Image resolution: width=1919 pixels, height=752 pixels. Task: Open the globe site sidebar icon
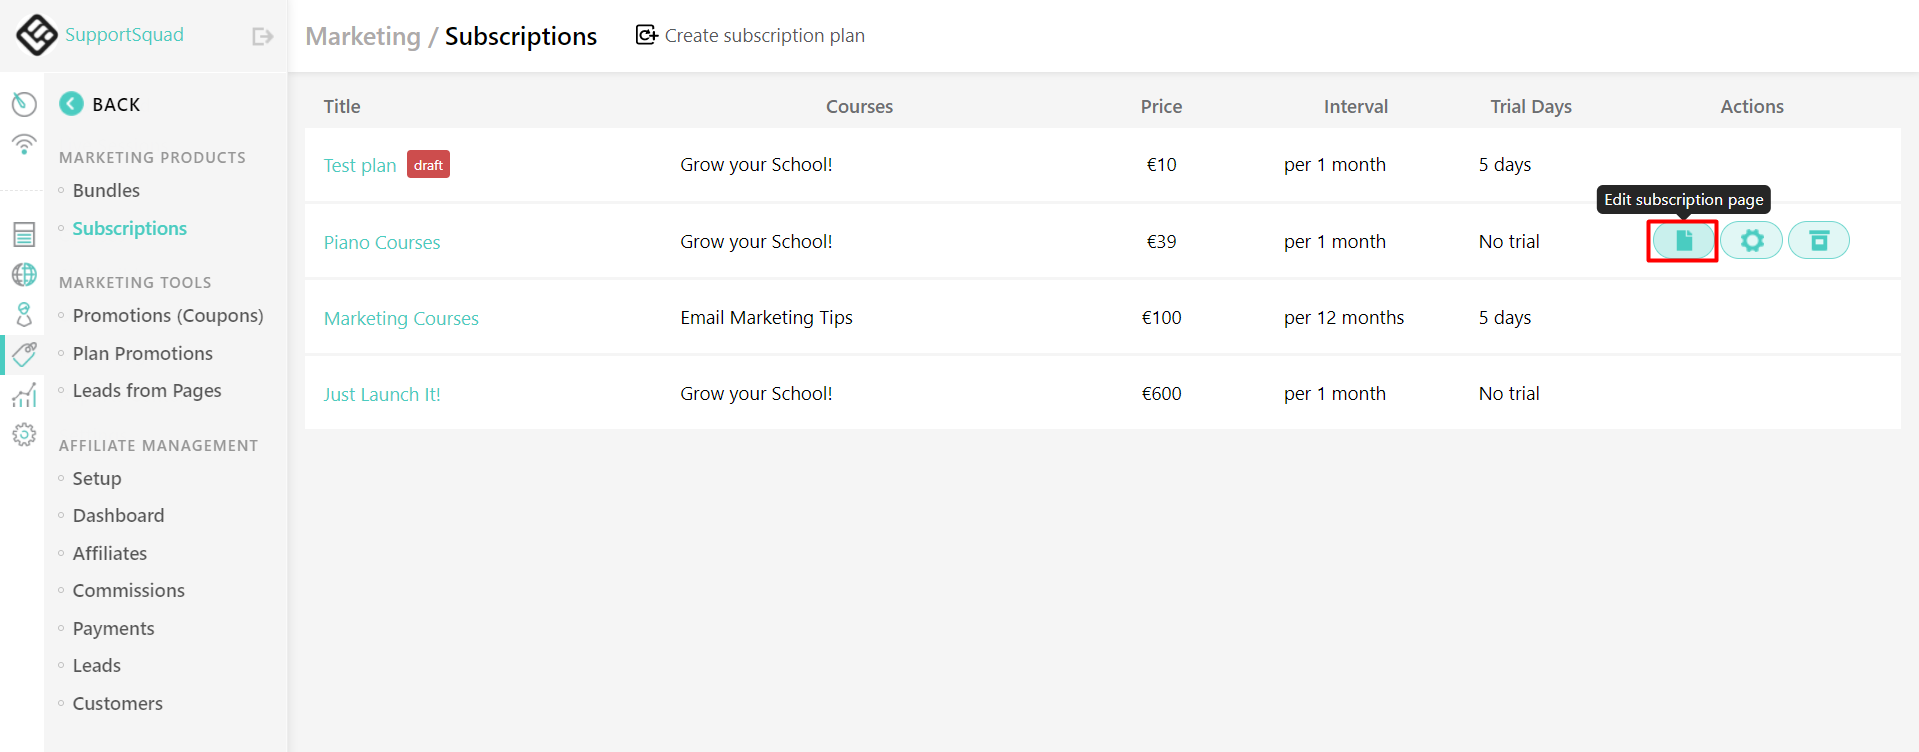24,275
